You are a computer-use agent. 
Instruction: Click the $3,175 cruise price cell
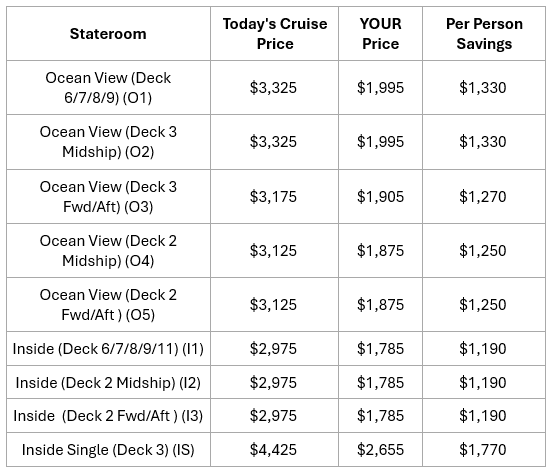274,196
